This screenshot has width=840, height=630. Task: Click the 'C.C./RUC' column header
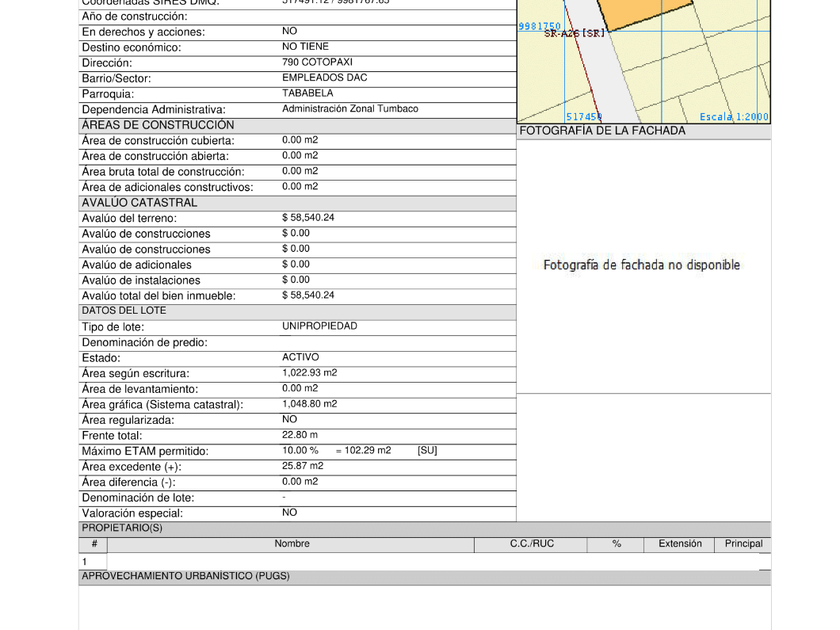[531, 544]
